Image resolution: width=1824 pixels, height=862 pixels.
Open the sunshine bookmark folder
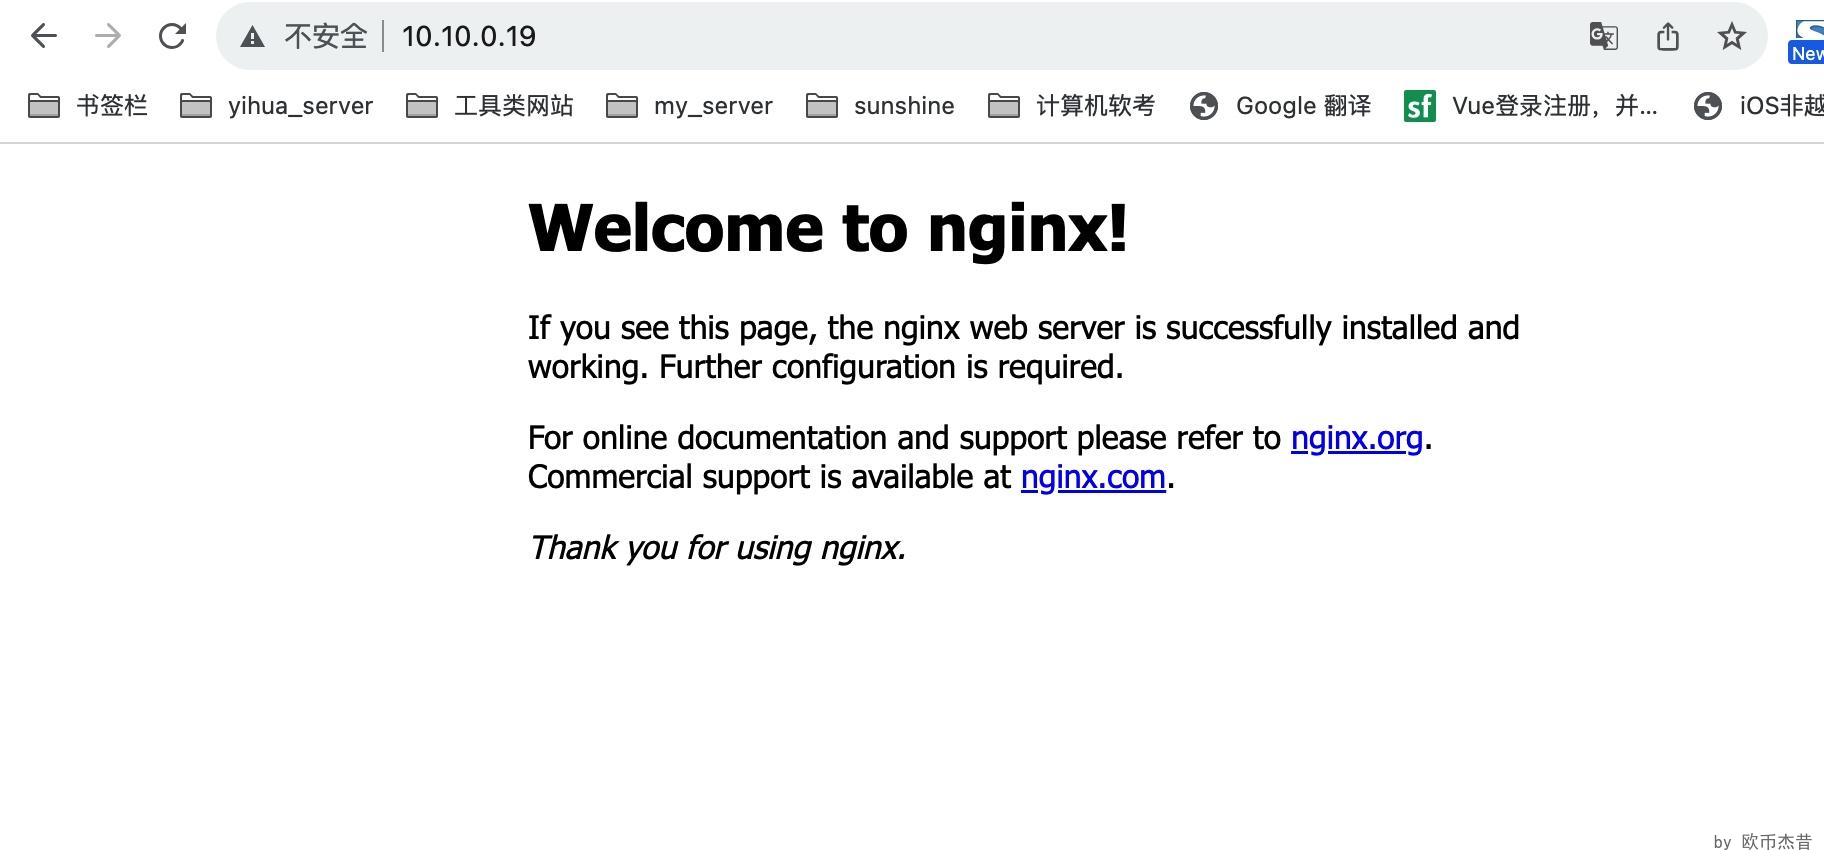(x=881, y=106)
